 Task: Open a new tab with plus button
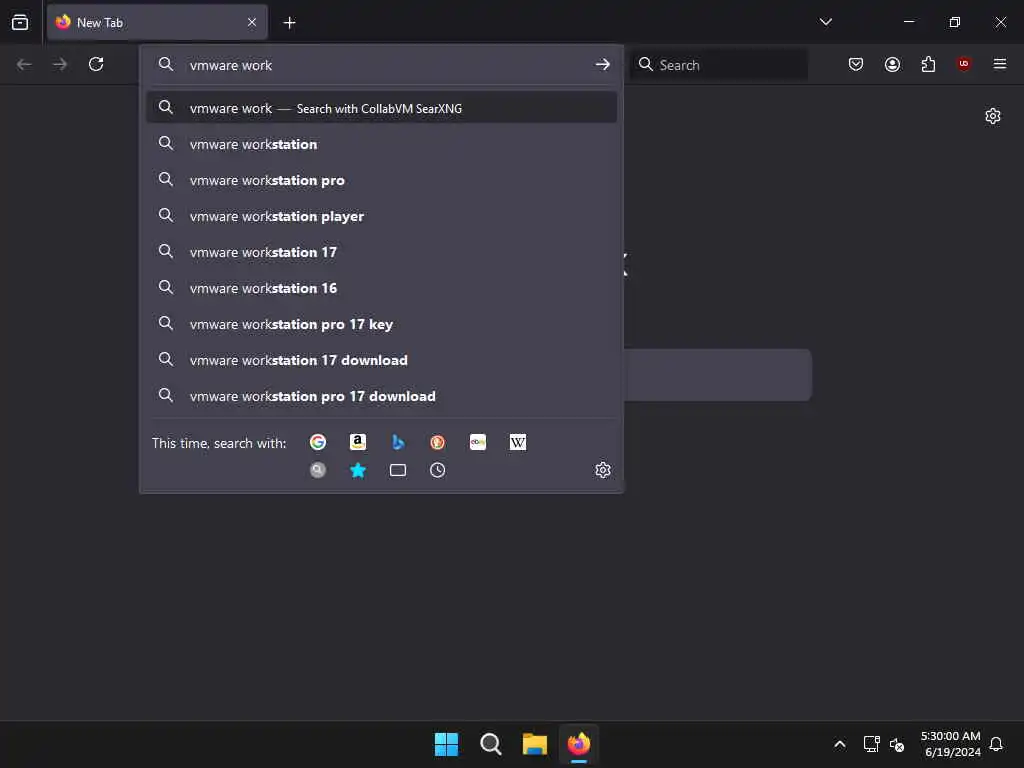[x=289, y=23]
